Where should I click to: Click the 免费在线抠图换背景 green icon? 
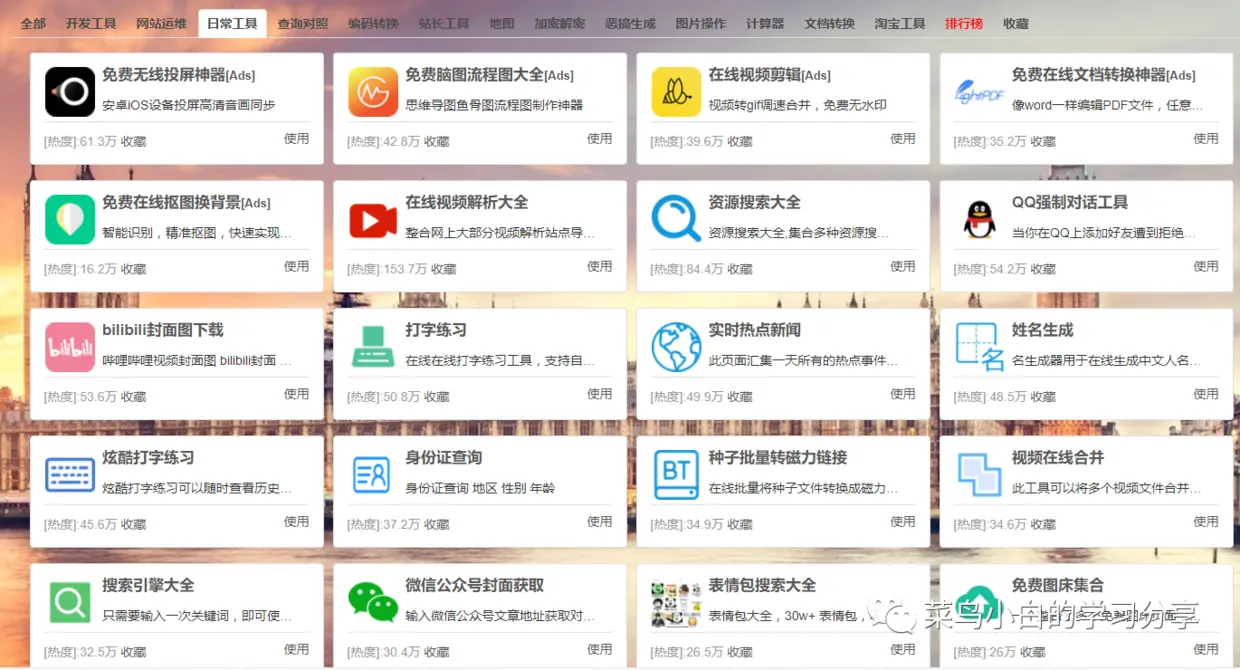pos(70,220)
